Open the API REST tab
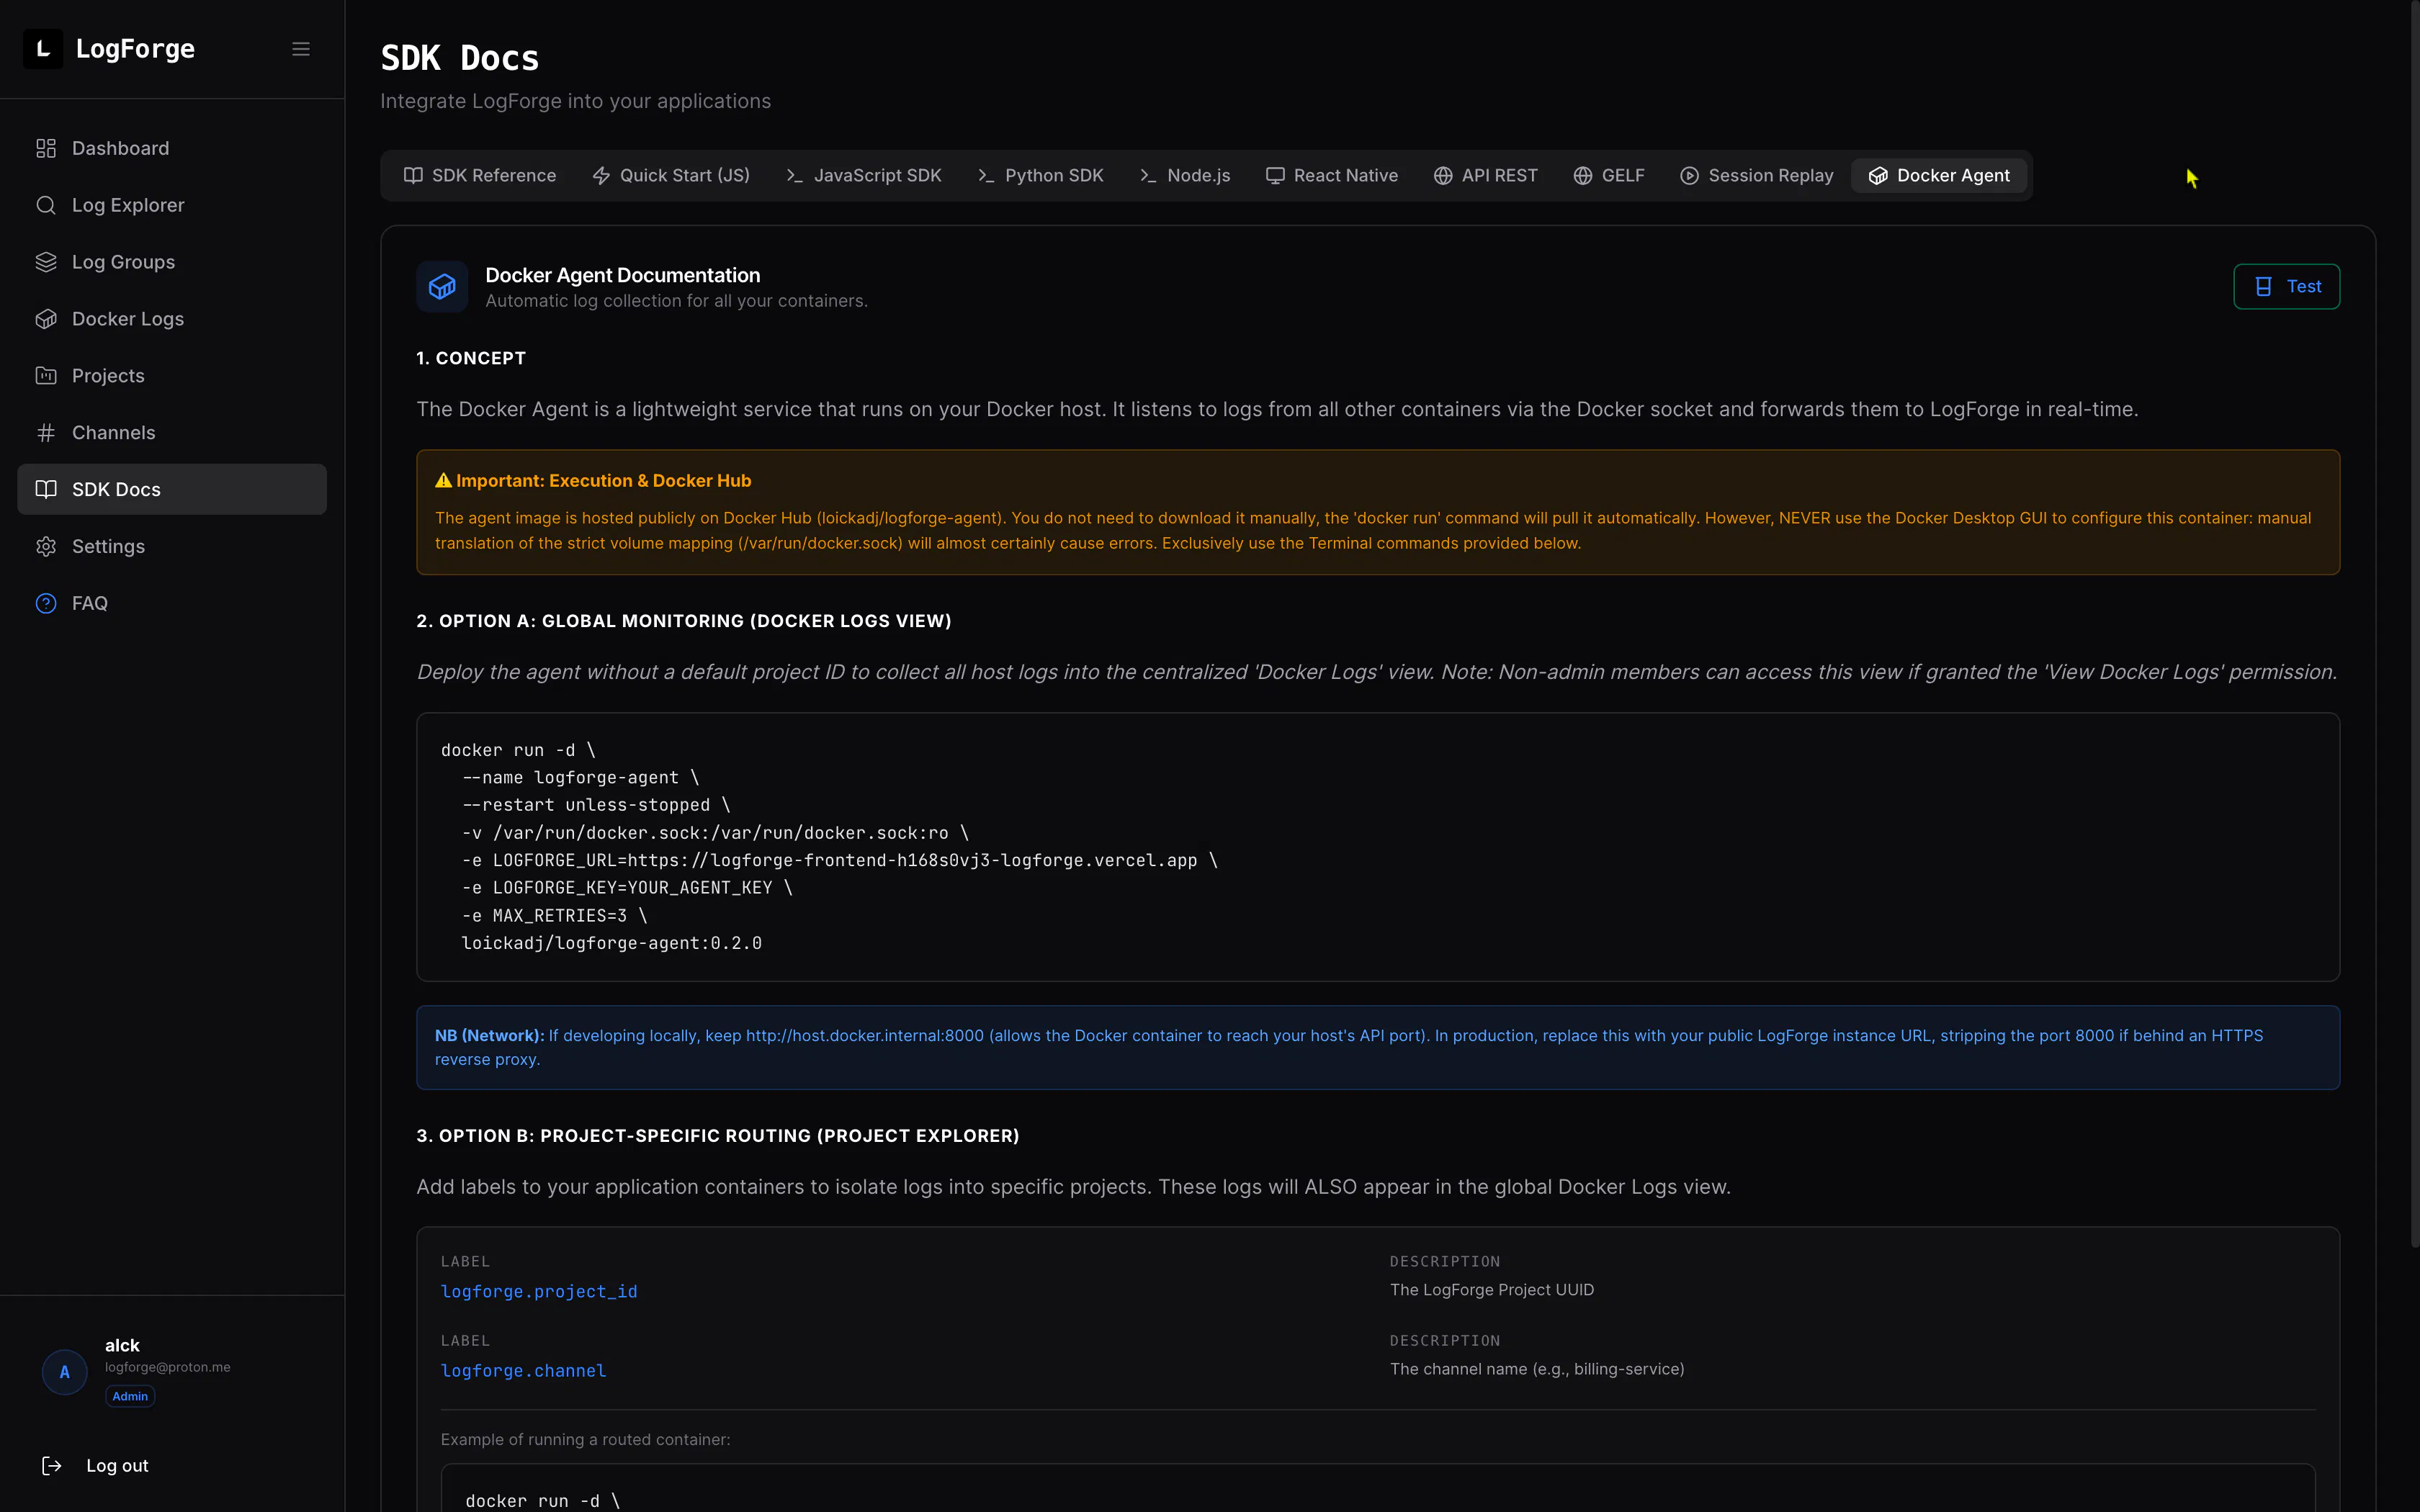 [x=1486, y=175]
